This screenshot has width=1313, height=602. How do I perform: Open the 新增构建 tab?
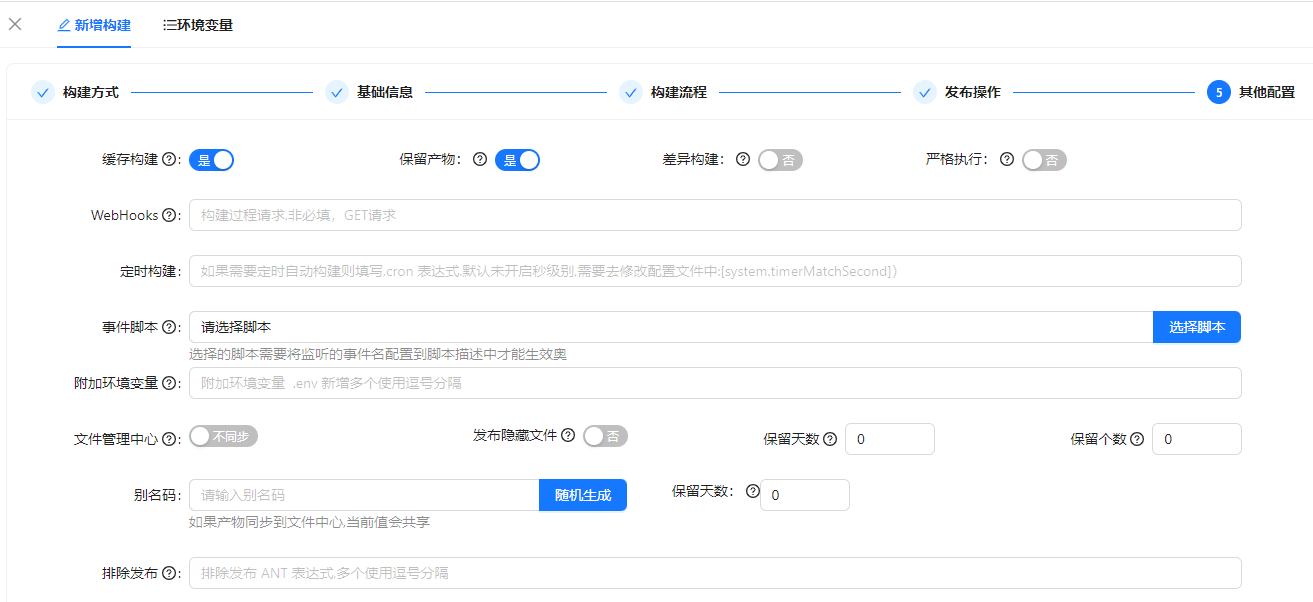click(x=94, y=25)
